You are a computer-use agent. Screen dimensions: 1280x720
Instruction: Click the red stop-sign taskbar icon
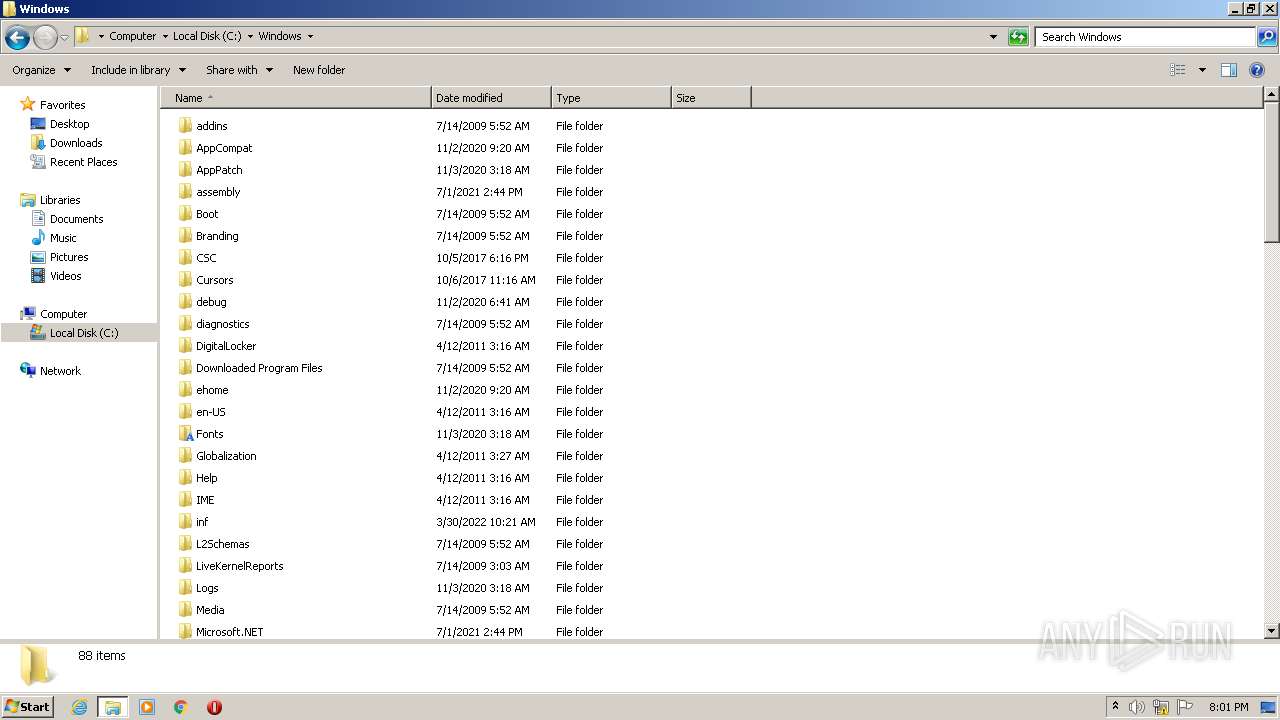(x=214, y=707)
